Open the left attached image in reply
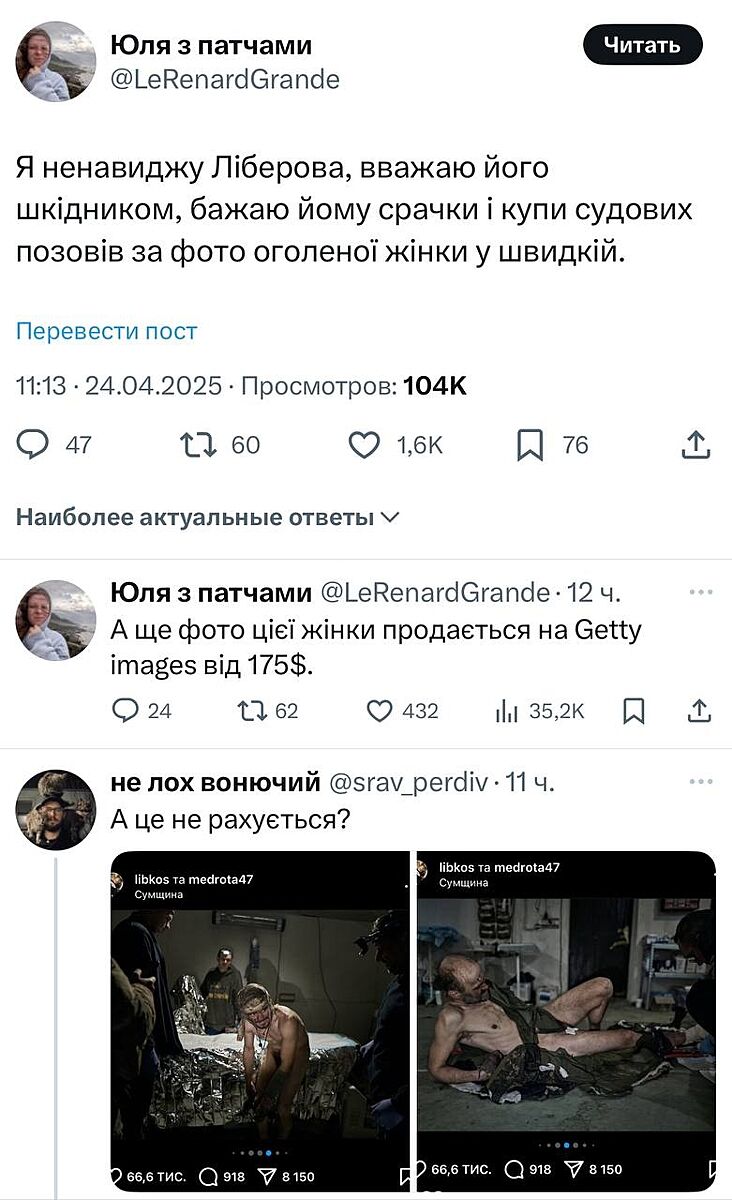 pyautogui.click(x=260, y=1020)
